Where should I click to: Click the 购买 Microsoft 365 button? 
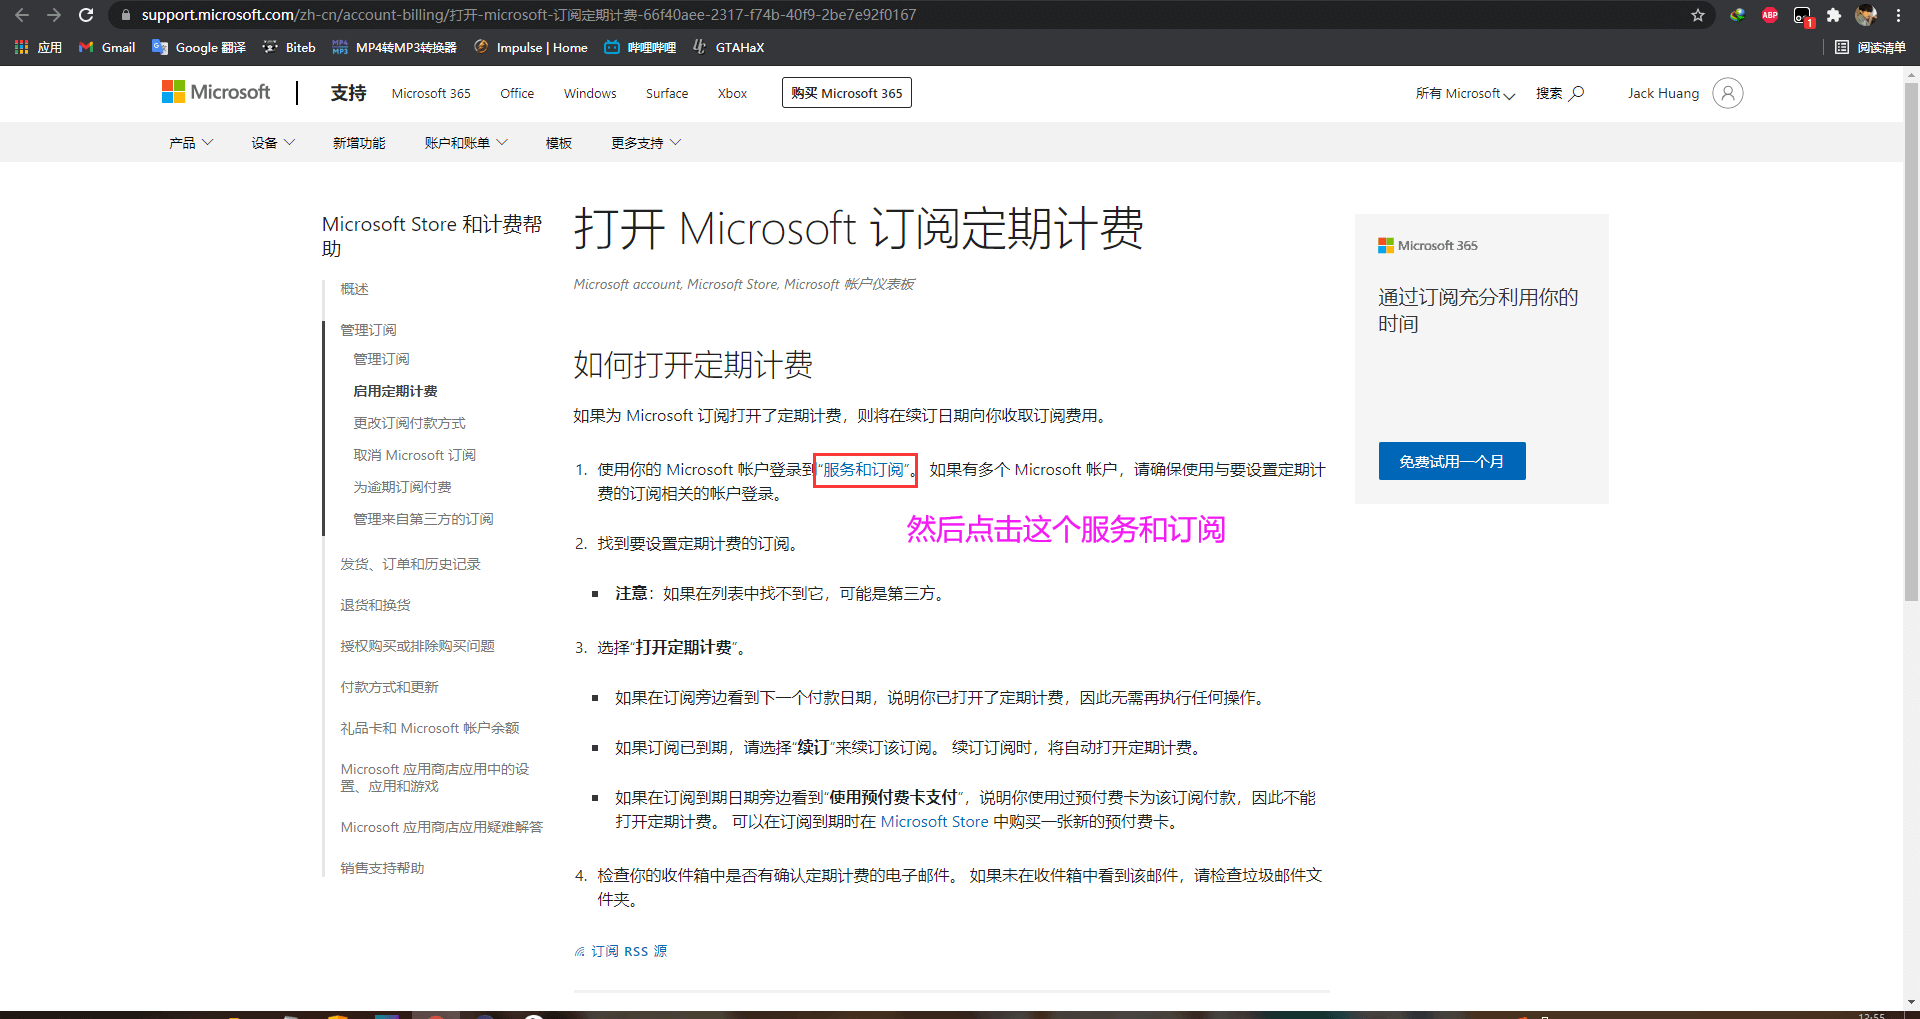(847, 93)
